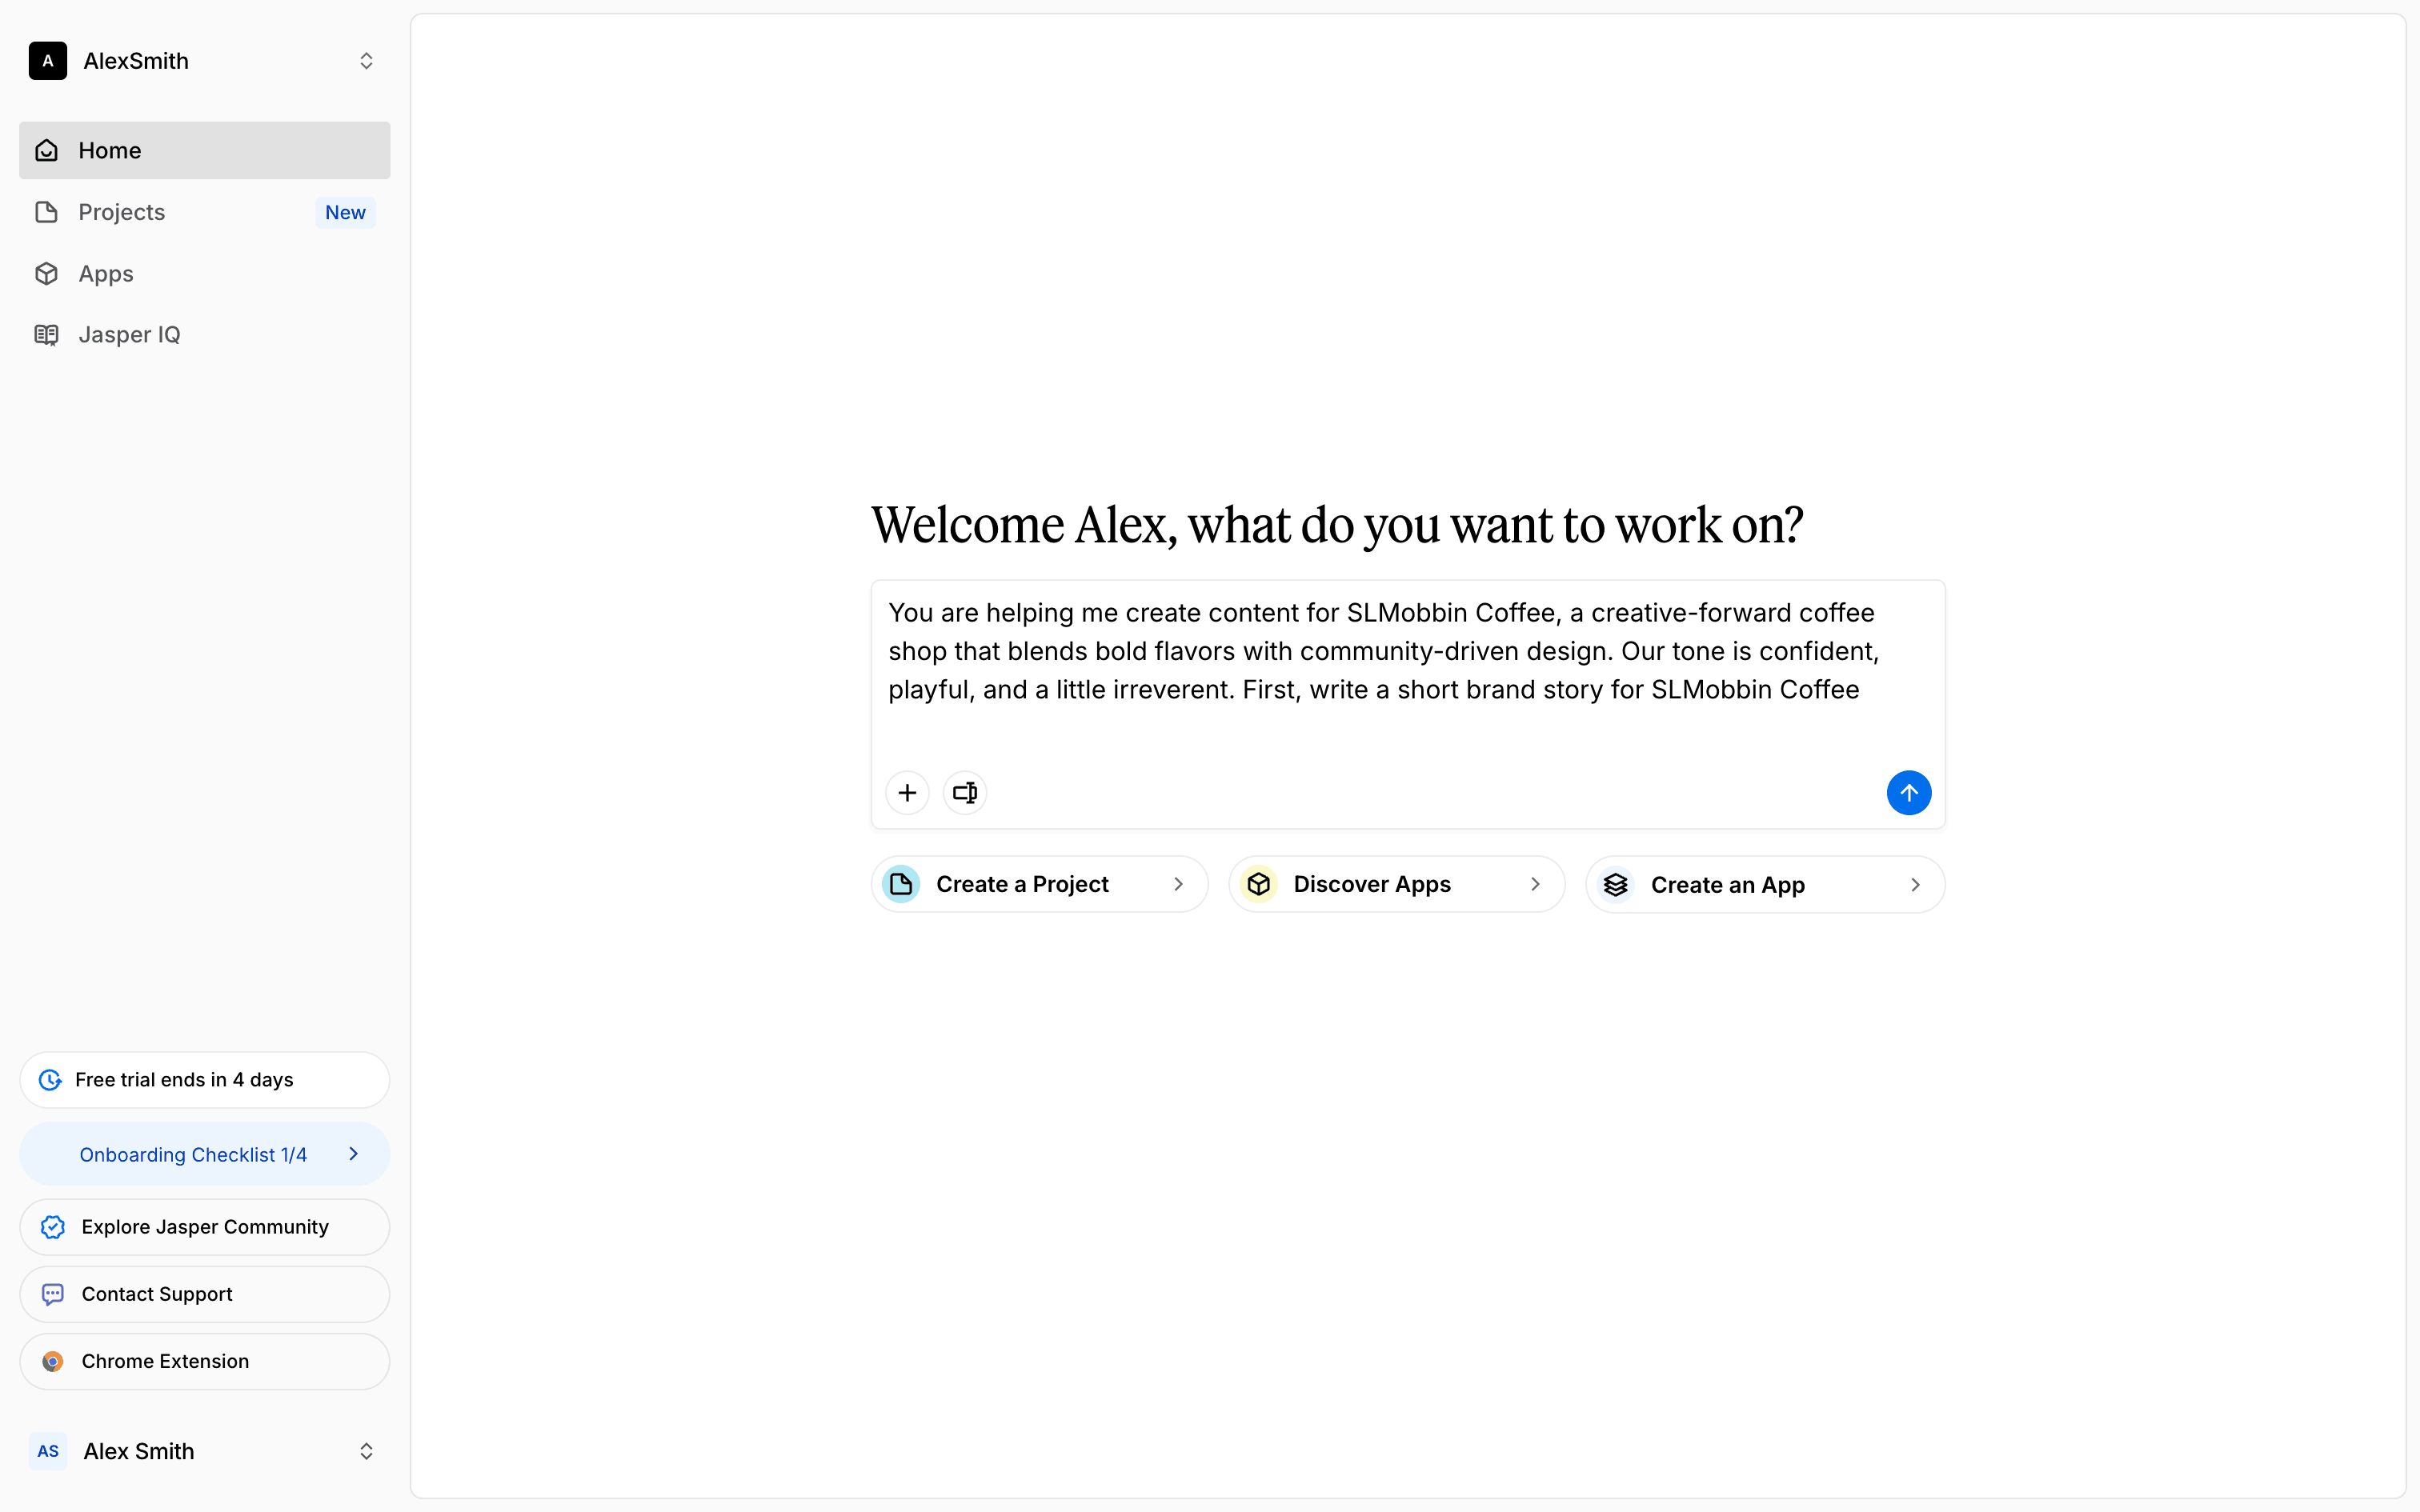Click the megaphone voice icon in prompt box
This screenshot has width=2420, height=1512.
(x=965, y=793)
